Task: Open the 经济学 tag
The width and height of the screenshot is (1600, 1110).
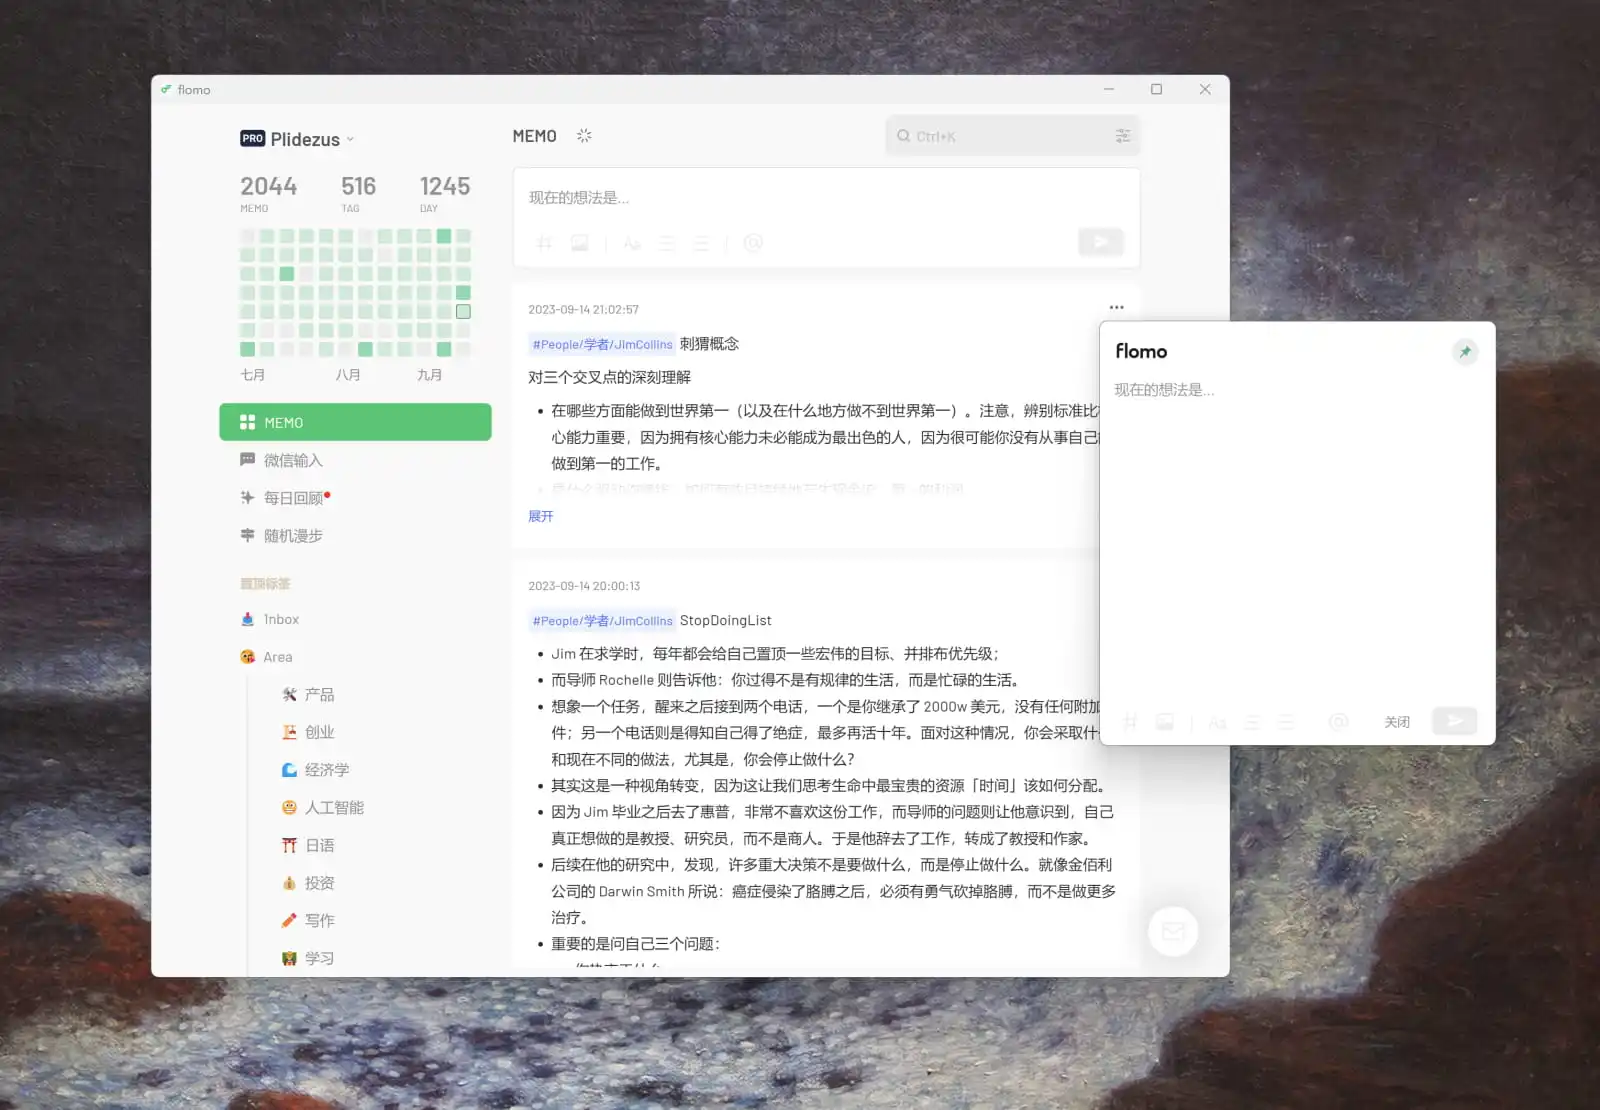Action: tap(315, 770)
